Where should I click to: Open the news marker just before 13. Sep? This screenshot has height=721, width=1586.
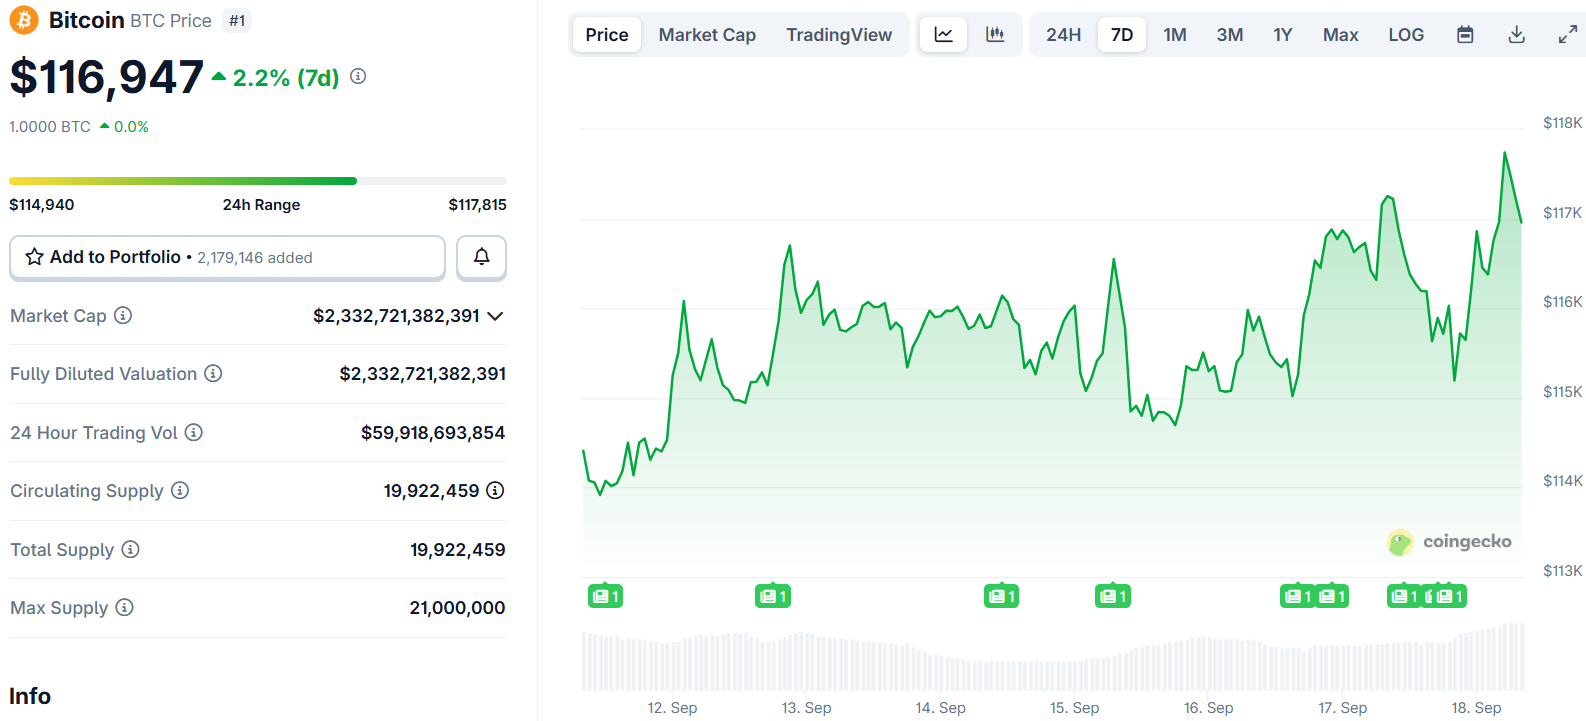pyautogui.click(x=772, y=596)
